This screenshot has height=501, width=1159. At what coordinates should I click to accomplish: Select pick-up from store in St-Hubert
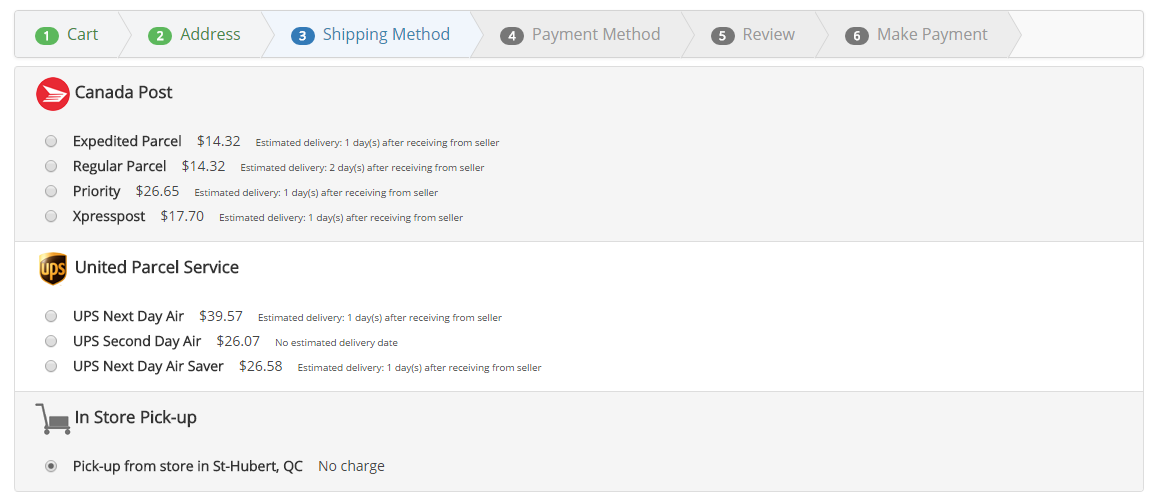click(x=51, y=466)
